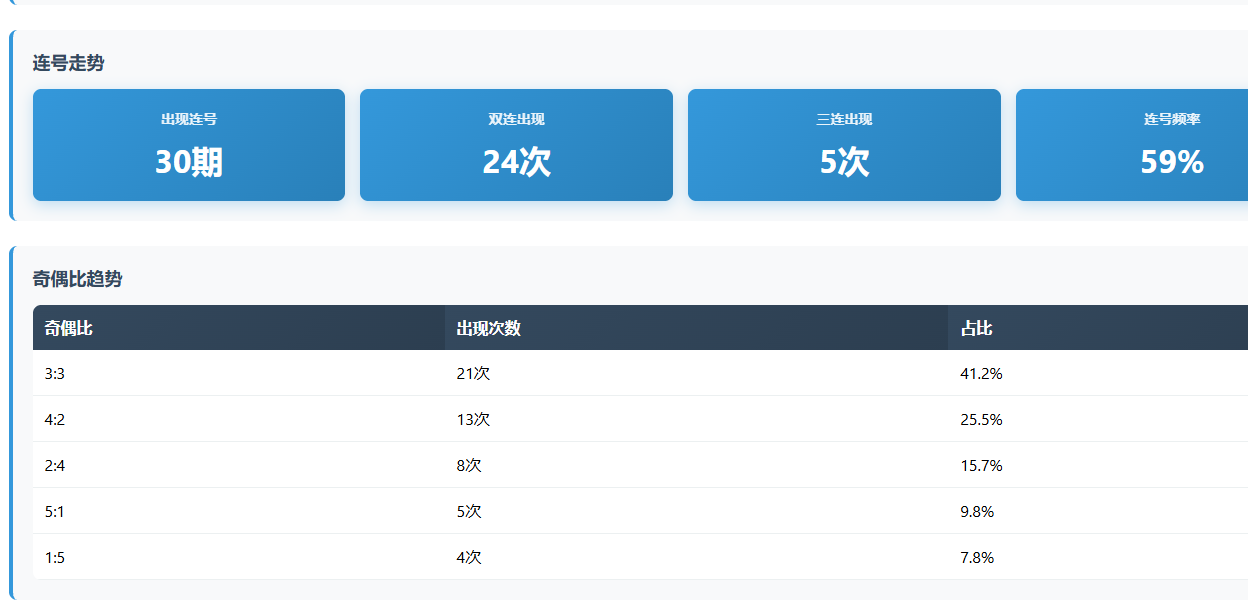Click the 奇偶比趋势 section heading
The height and width of the screenshot is (607, 1248).
(x=77, y=279)
